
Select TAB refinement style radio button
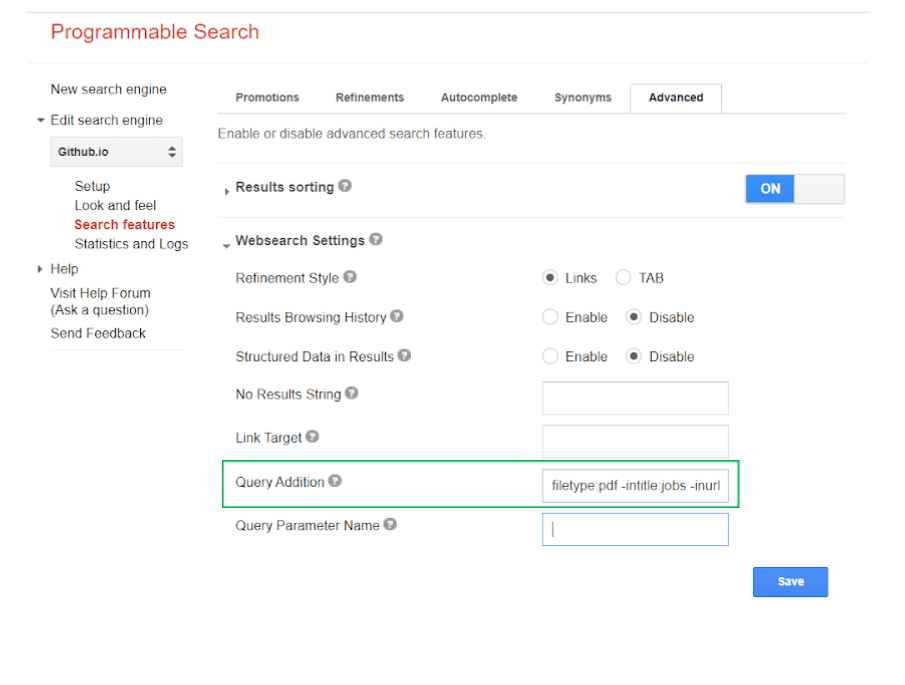pyautogui.click(x=623, y=278)
